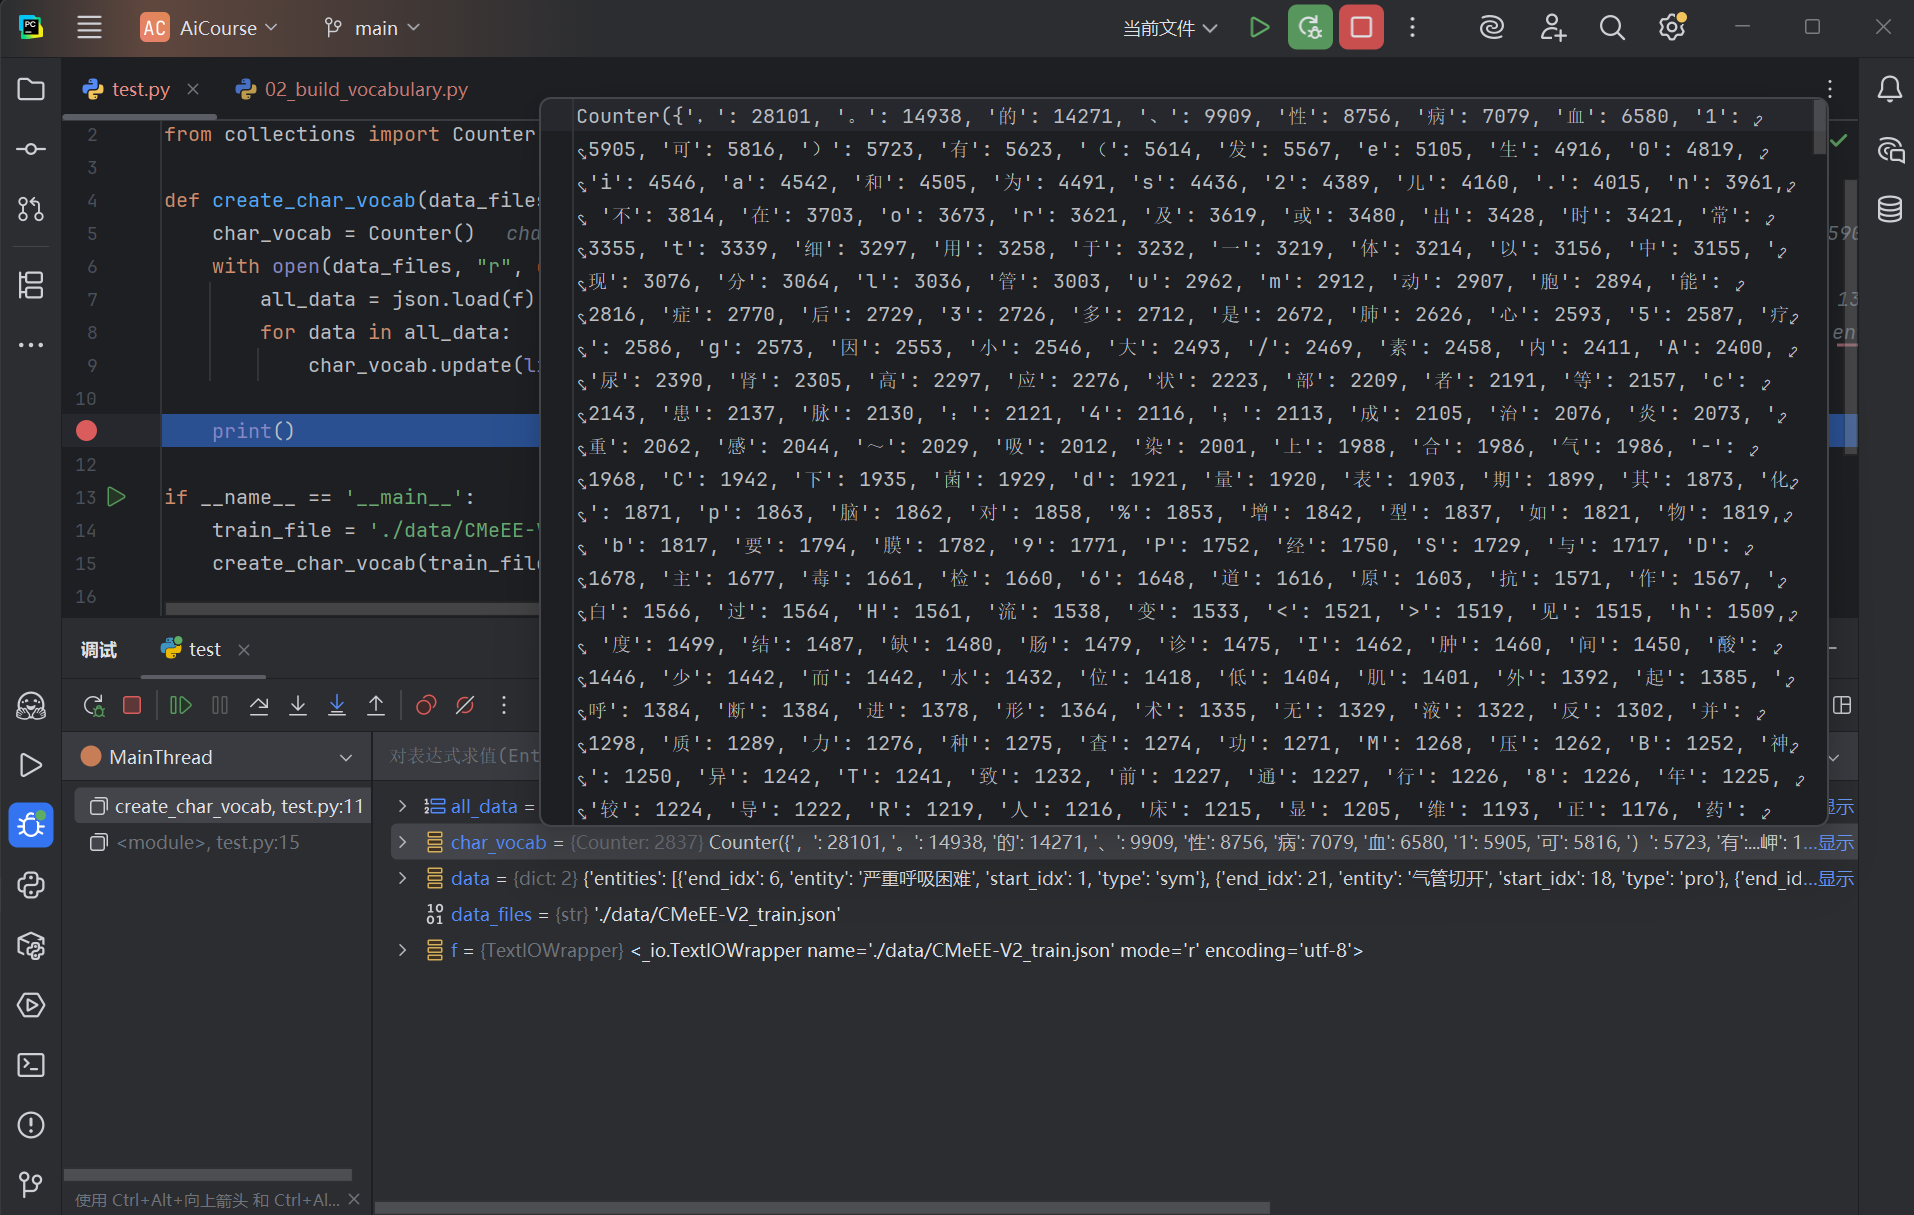Open the Structure tool window
This screenshot has width=1914, height=1215.
click(31, 285)
